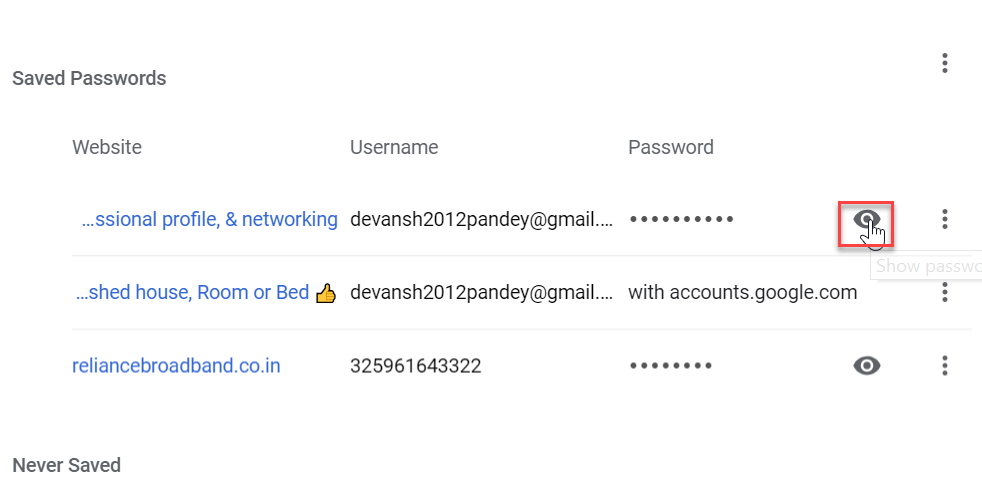Screen dimensions: 982x490
Task: Visit the reliancebroadband.co.in website link
Action: [x=176, y=366]
